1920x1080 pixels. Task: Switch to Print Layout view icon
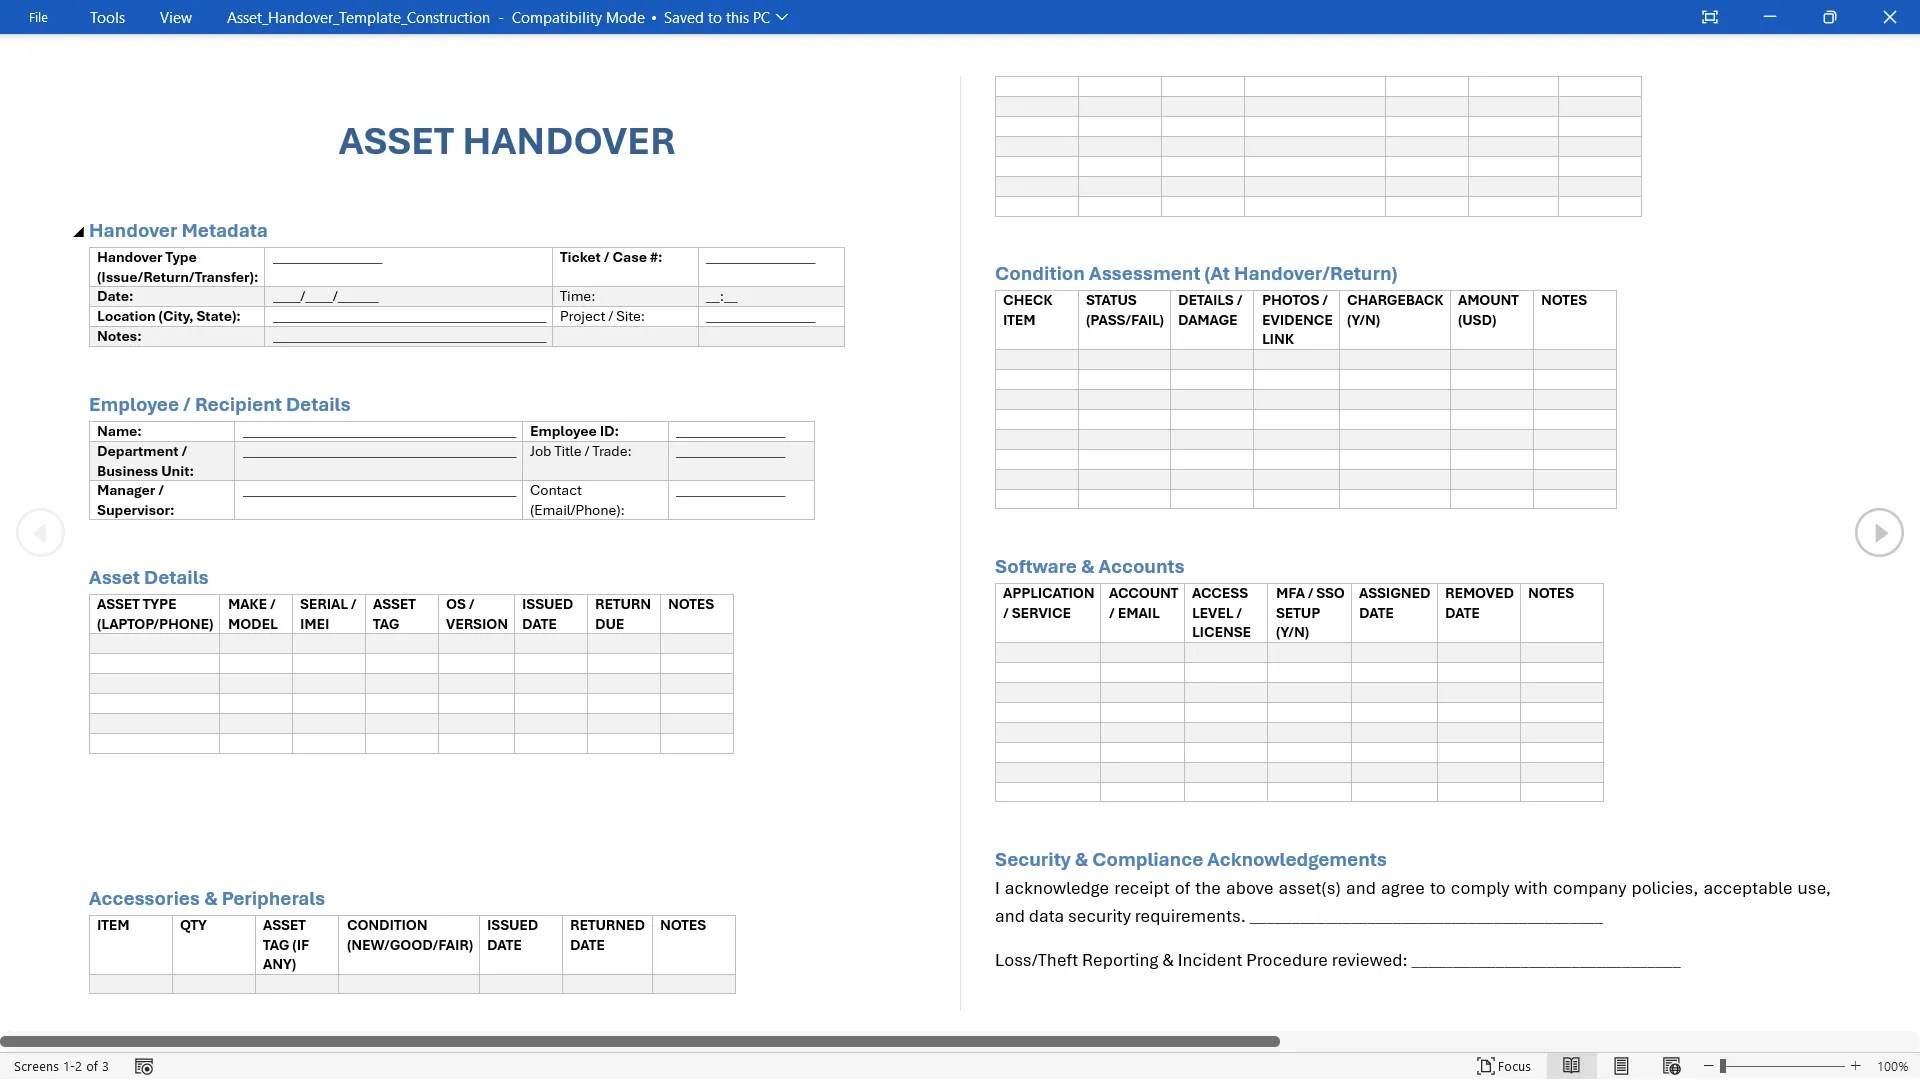1621,1066
